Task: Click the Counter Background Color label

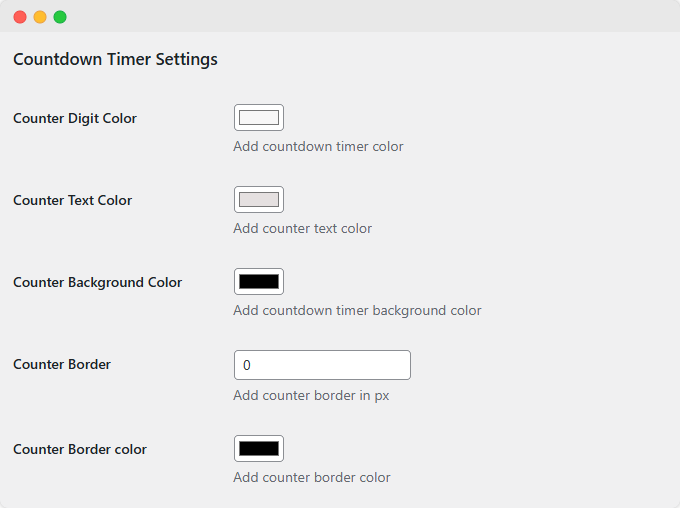Action: (97, 282)
